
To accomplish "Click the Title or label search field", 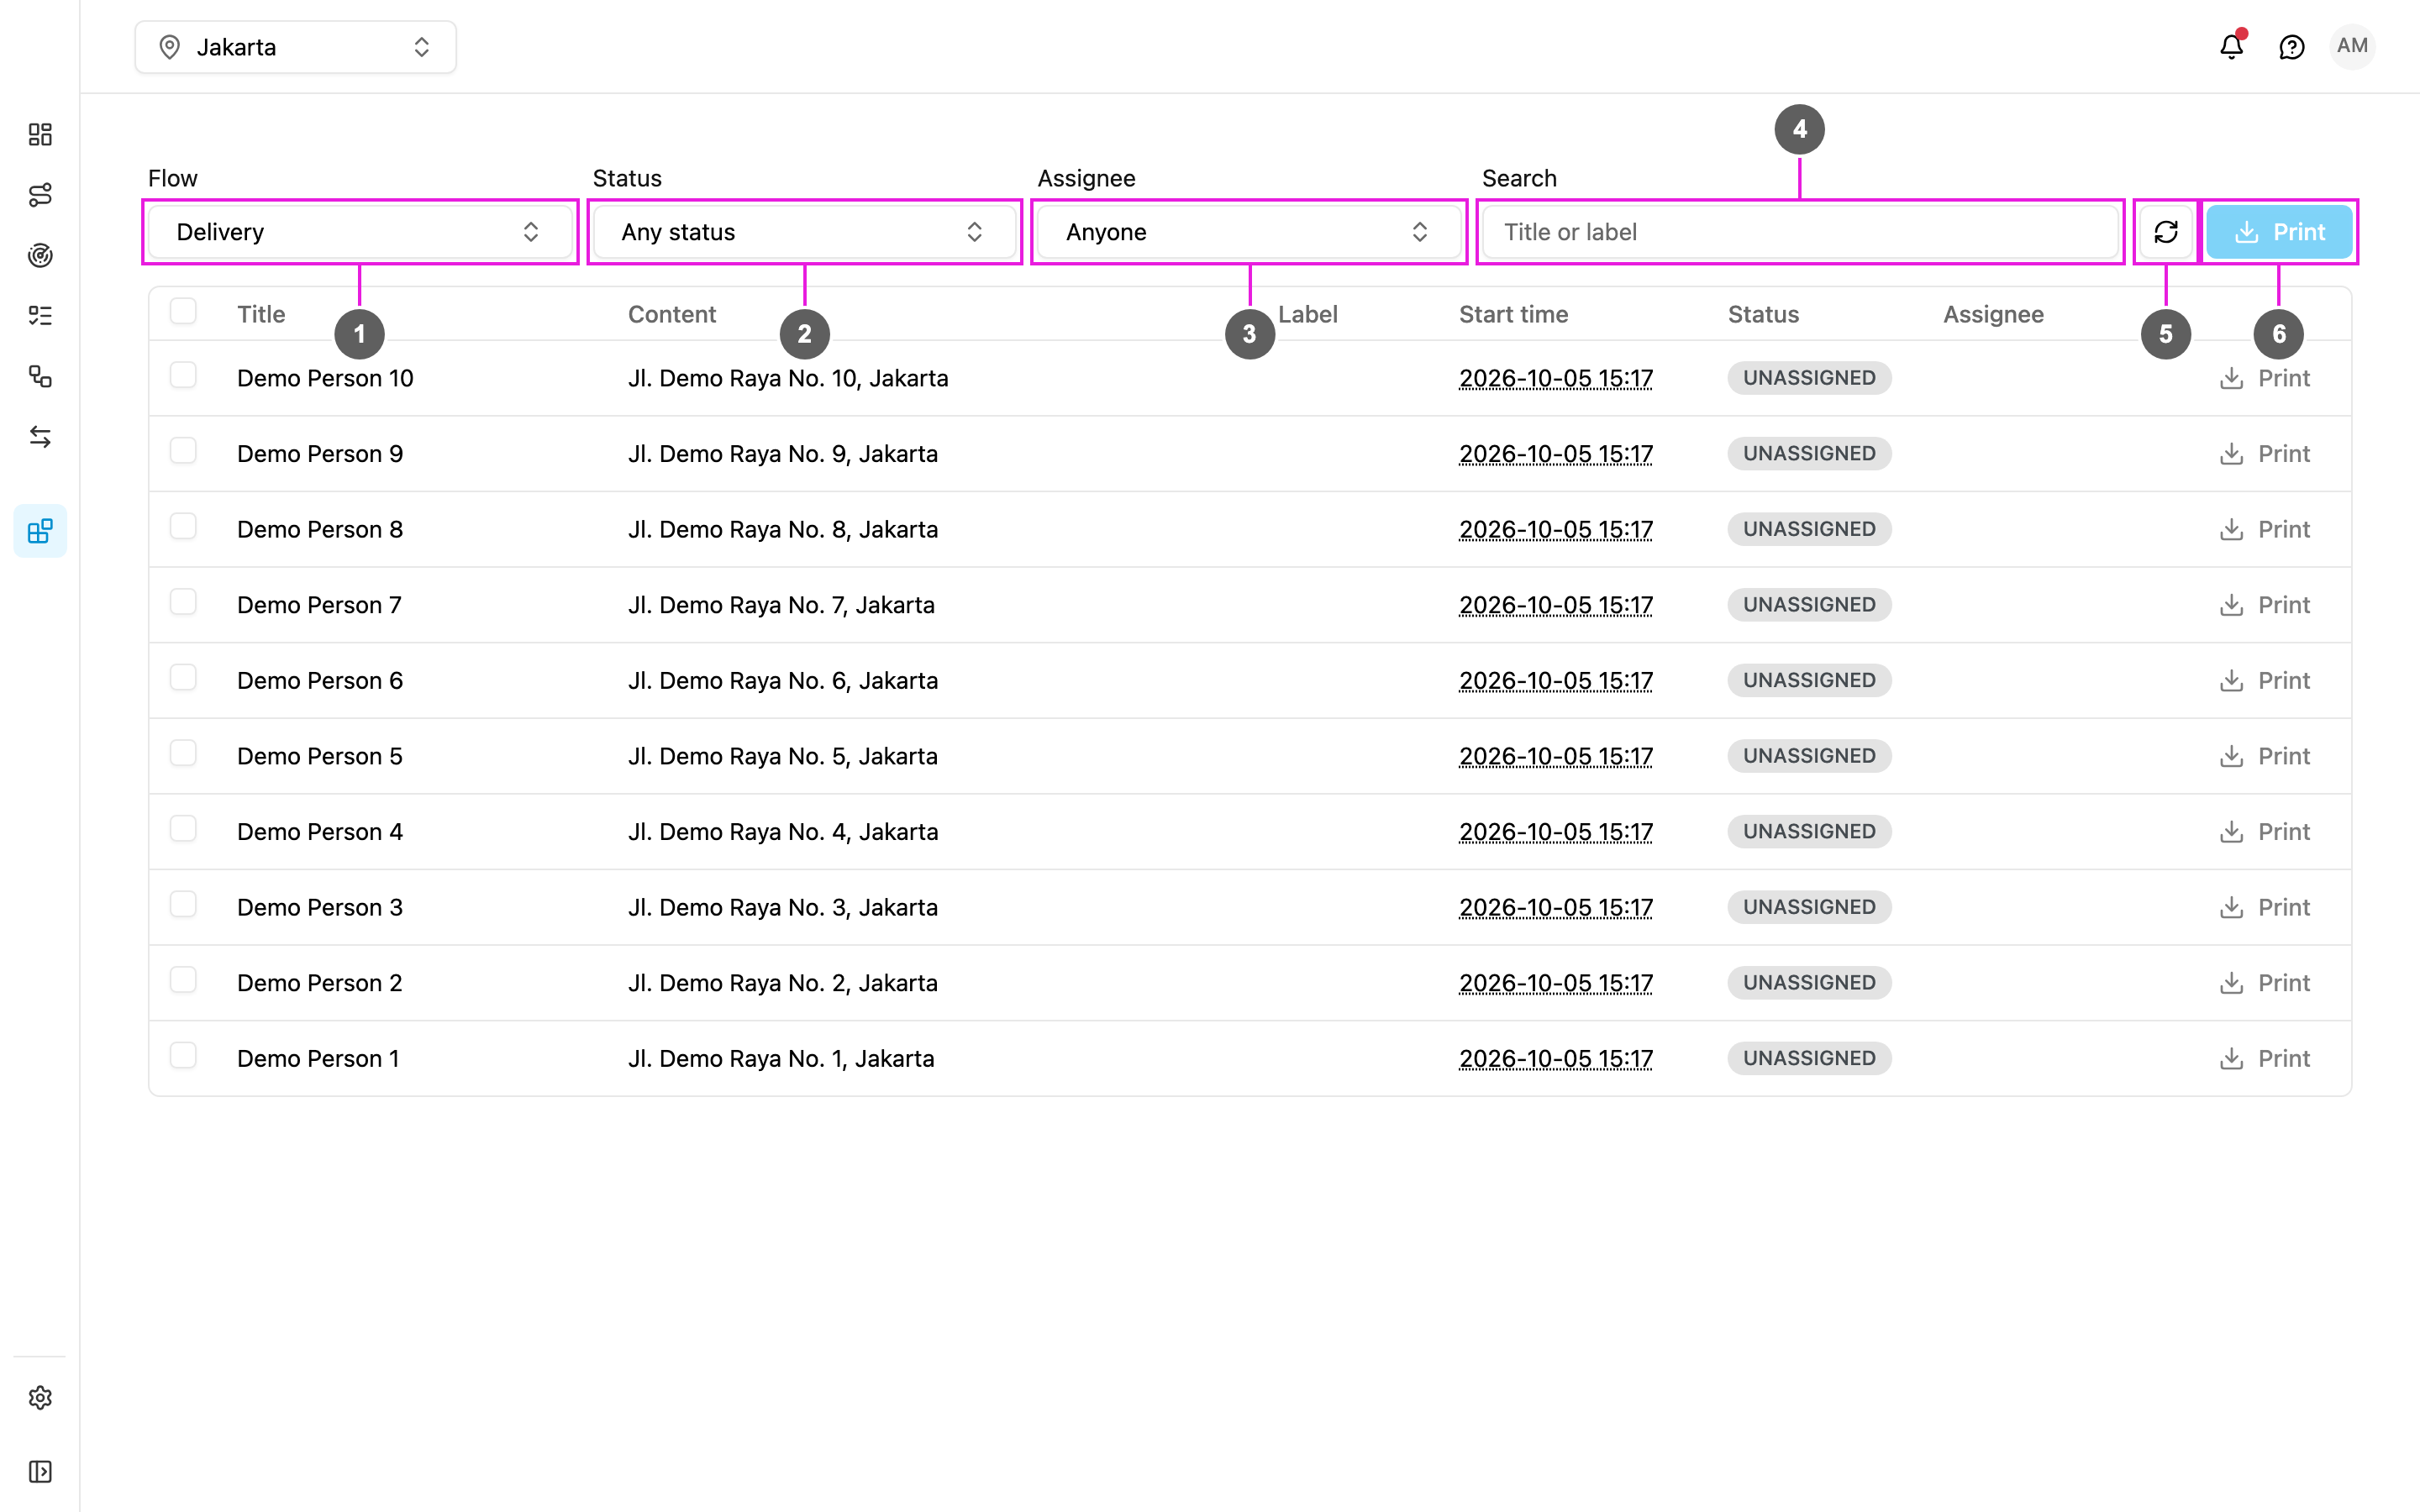I will 1800,232.
